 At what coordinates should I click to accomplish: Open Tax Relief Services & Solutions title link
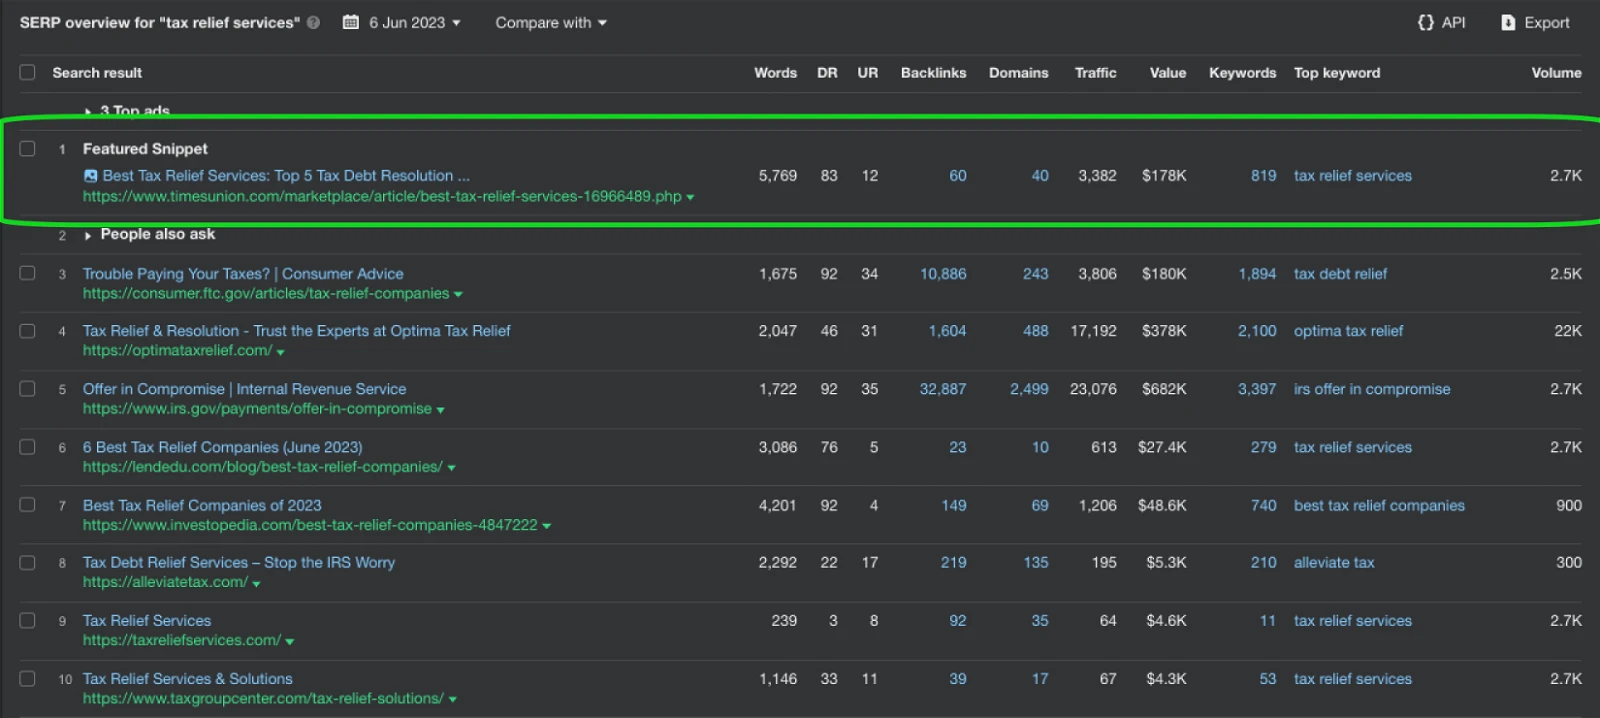point(188,679)
